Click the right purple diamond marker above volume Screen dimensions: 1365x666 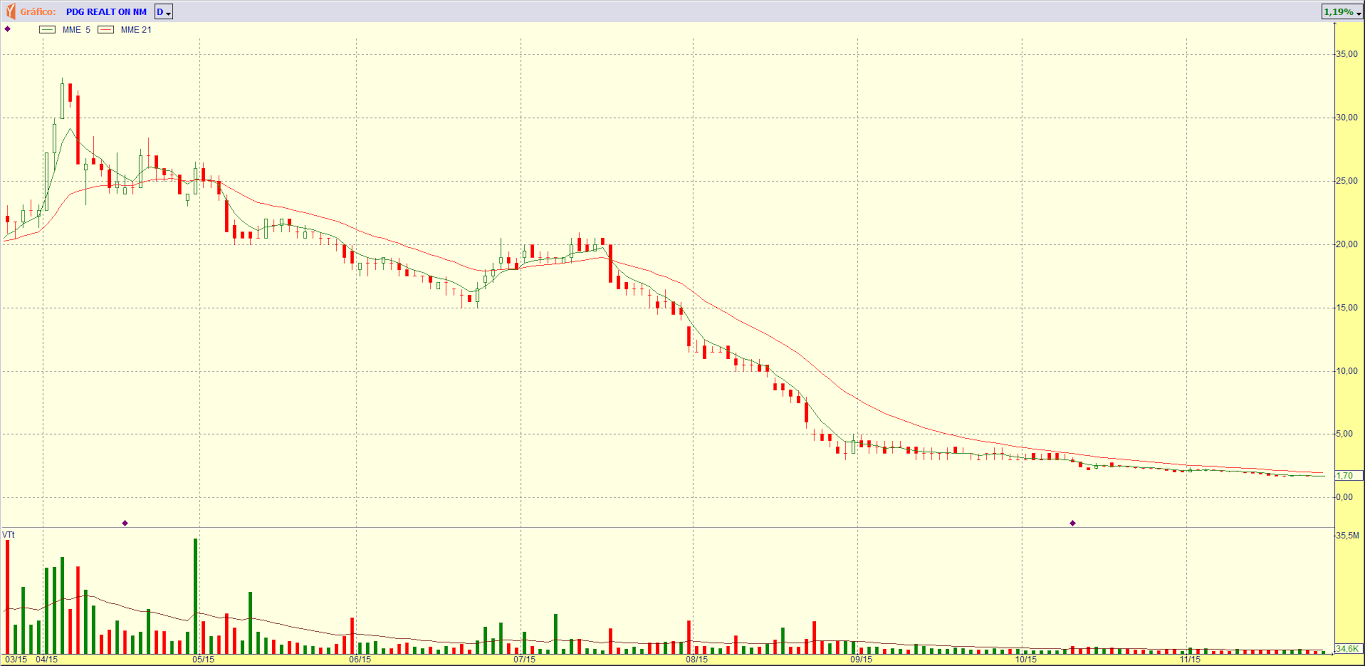1073,523
